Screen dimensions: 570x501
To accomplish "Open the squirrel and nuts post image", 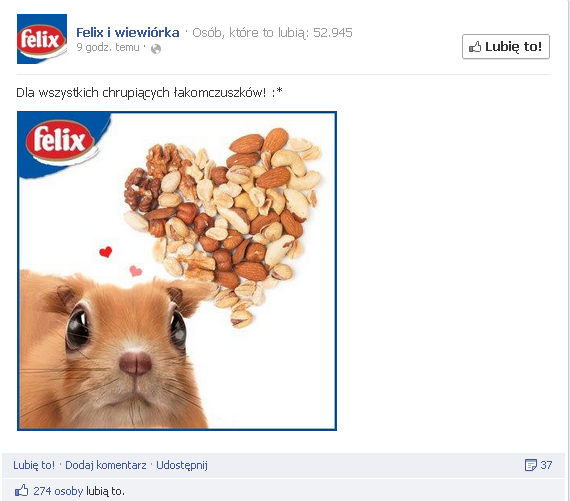I will point(177,271).
